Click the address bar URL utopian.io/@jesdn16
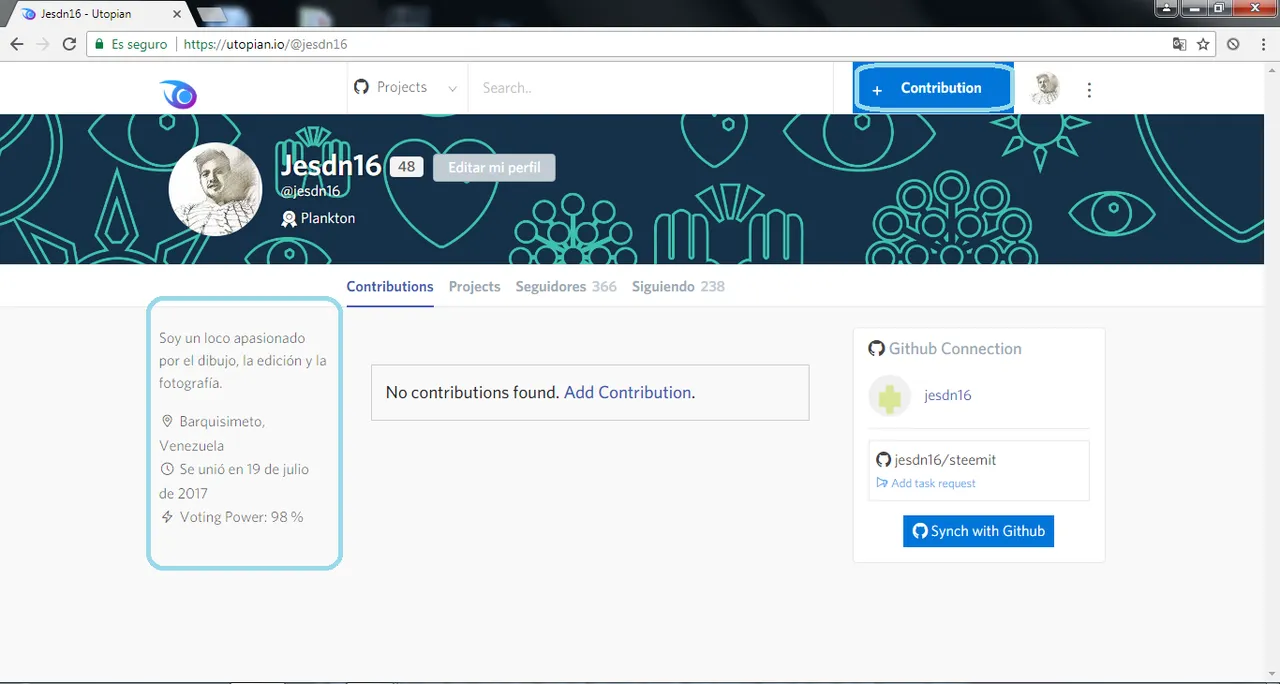This screenshot has height=684, width=1280. point(266,45)
